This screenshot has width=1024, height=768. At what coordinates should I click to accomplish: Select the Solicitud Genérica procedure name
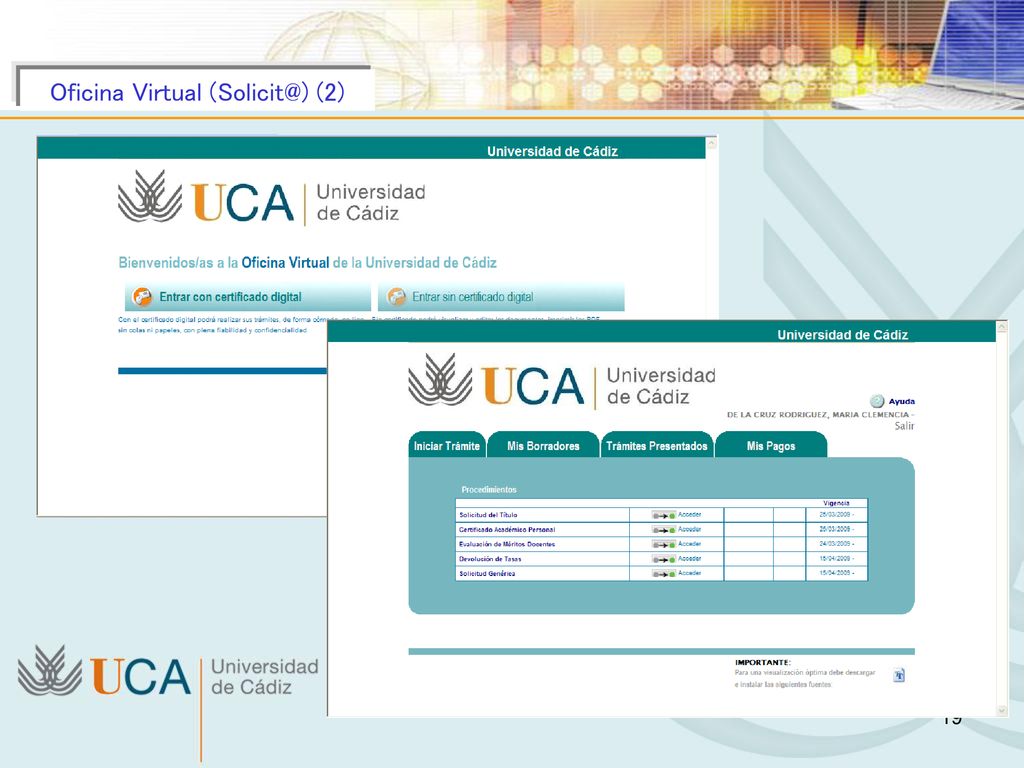pyautogui.click(x=487, y=574)
